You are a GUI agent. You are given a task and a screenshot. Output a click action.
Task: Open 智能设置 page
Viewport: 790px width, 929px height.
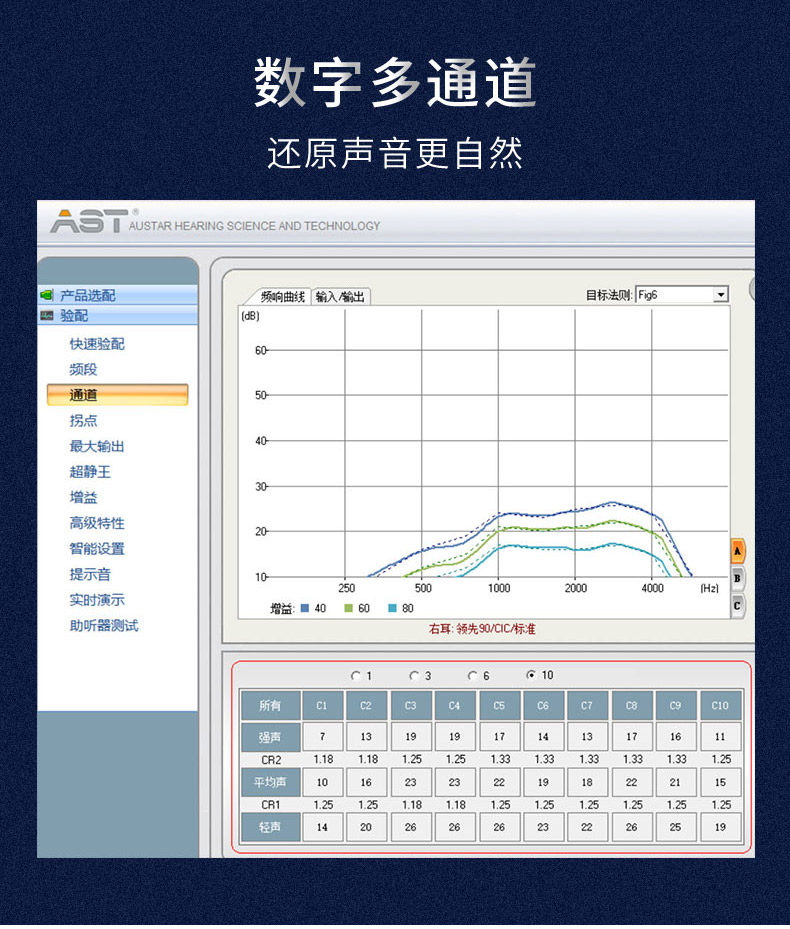(x=97, y=549)
